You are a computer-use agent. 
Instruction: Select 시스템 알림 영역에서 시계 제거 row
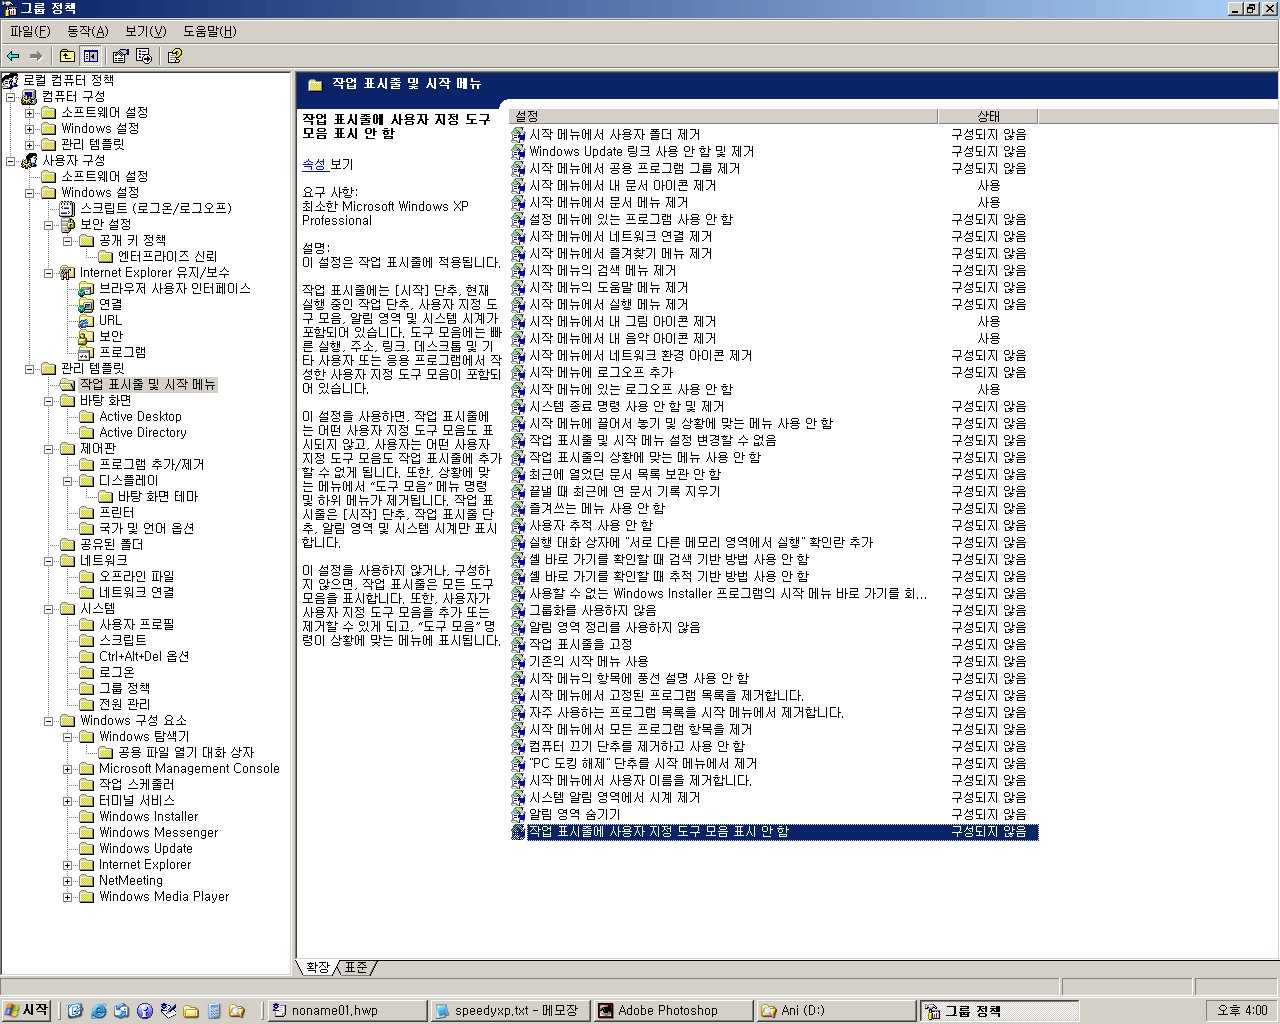774,797
